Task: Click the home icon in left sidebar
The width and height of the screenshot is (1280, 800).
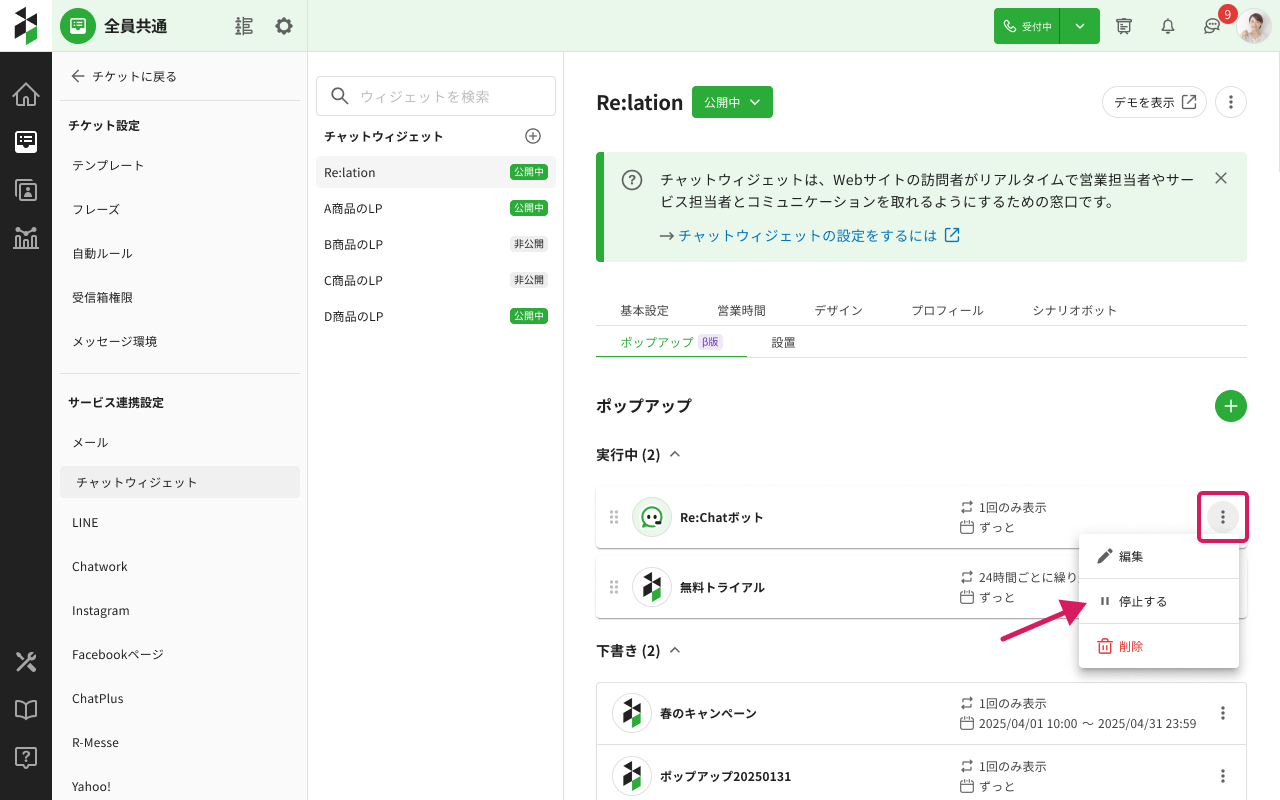Action: point(26,95)
